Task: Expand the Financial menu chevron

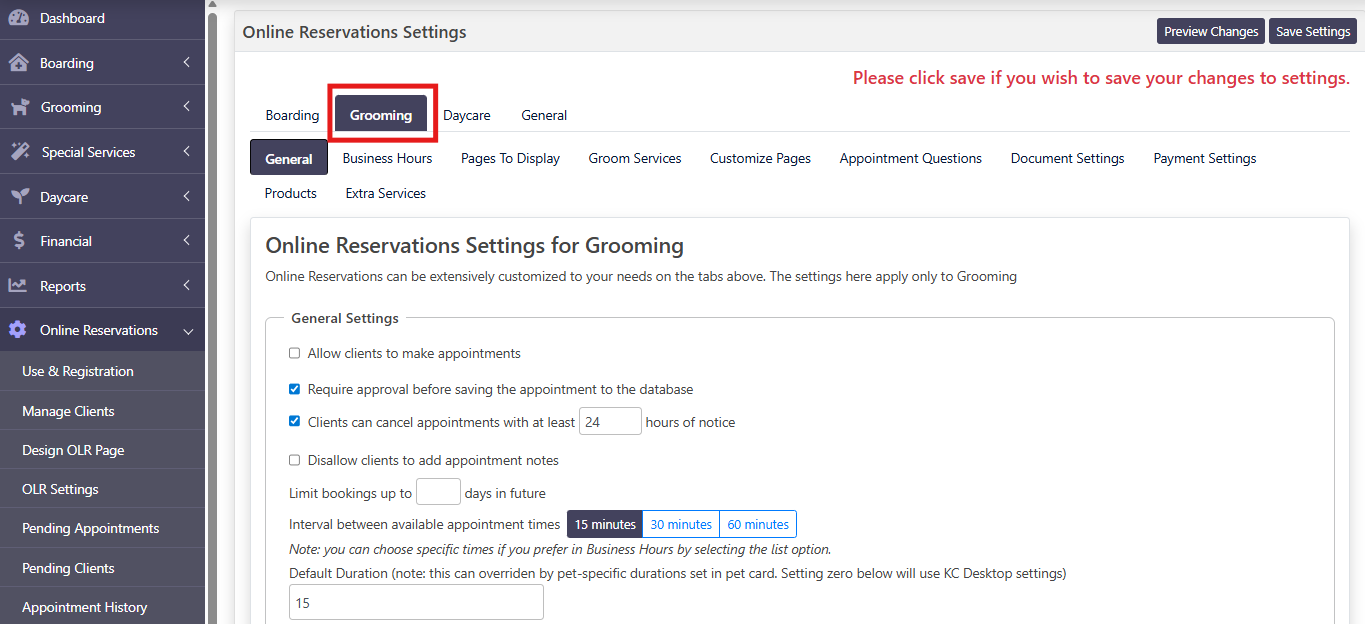Action: pos(187,241)
